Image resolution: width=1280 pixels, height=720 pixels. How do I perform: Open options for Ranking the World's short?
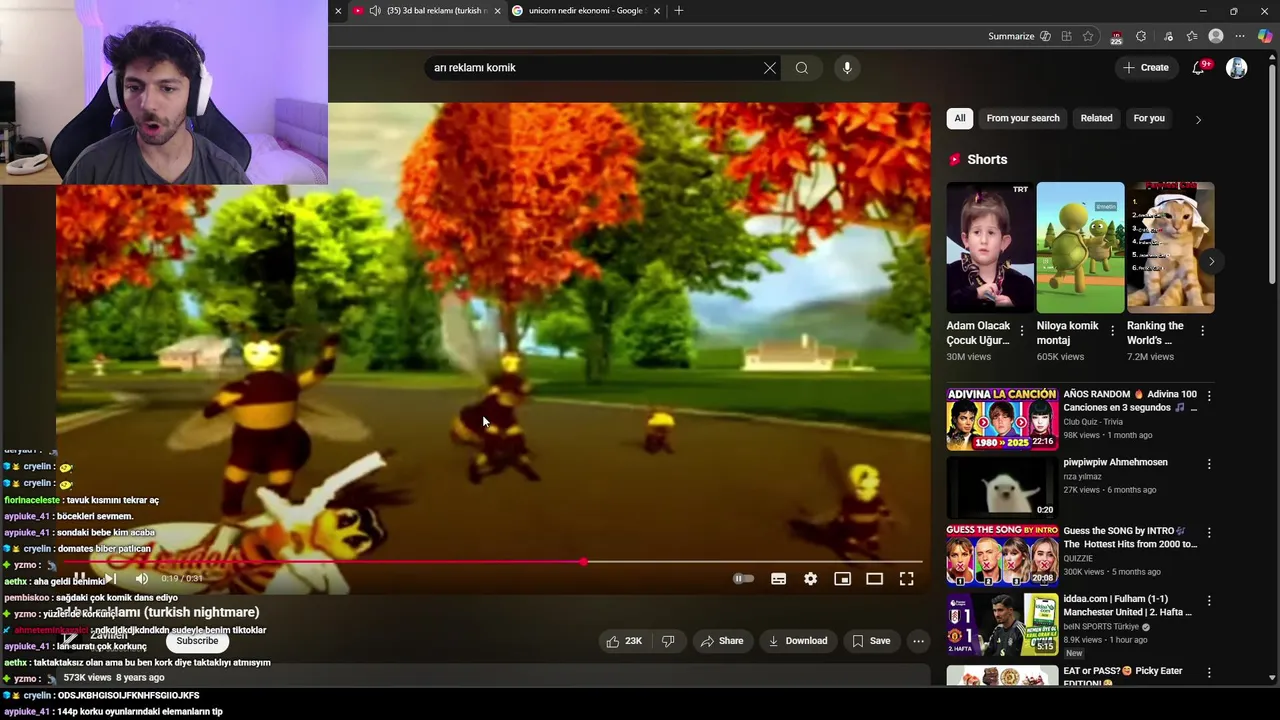1202,331
